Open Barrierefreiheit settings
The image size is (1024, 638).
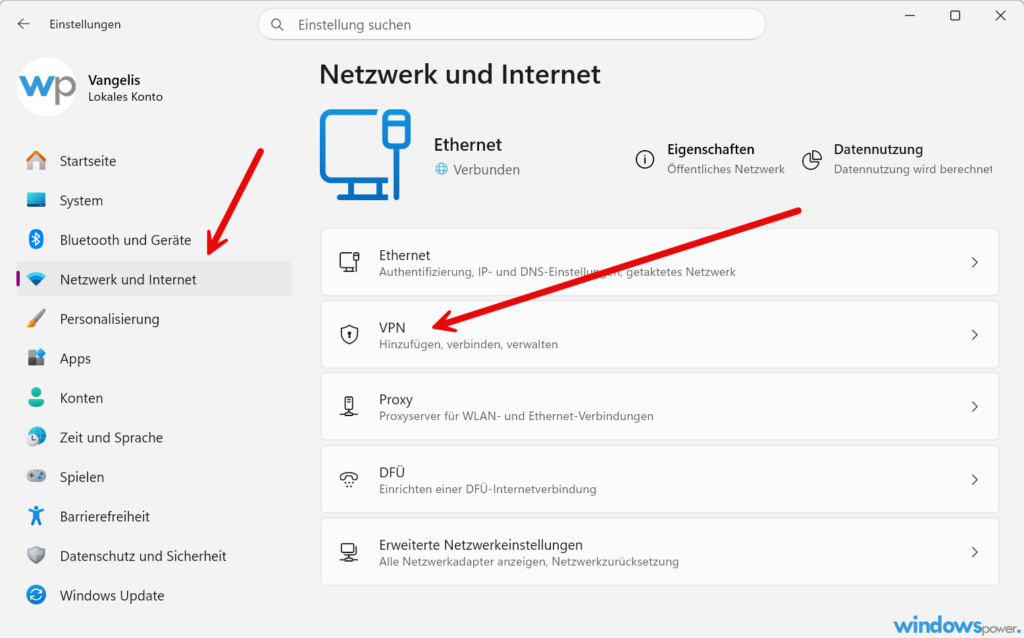154,517
